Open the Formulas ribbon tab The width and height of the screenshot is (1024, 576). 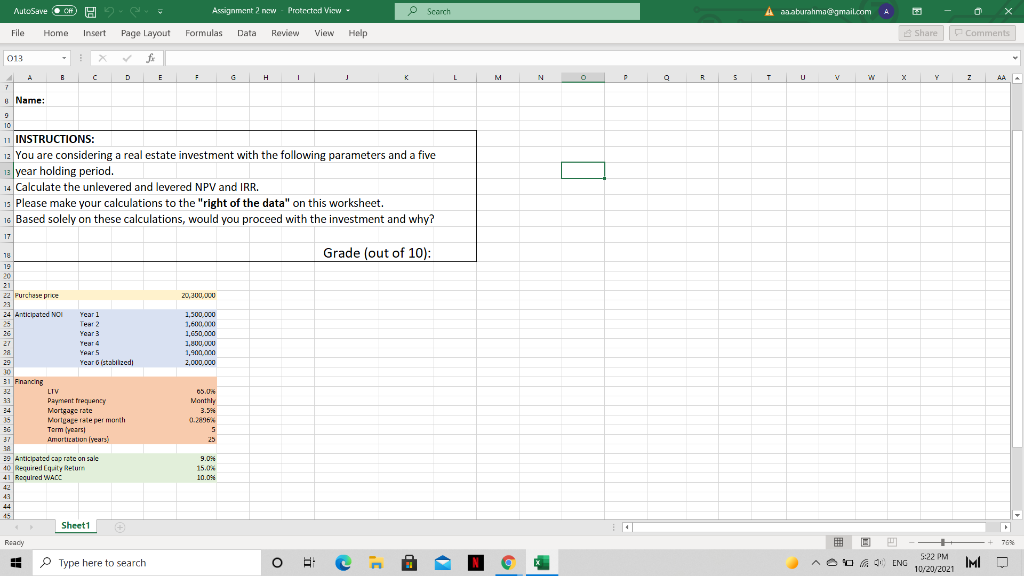(204, 33)
